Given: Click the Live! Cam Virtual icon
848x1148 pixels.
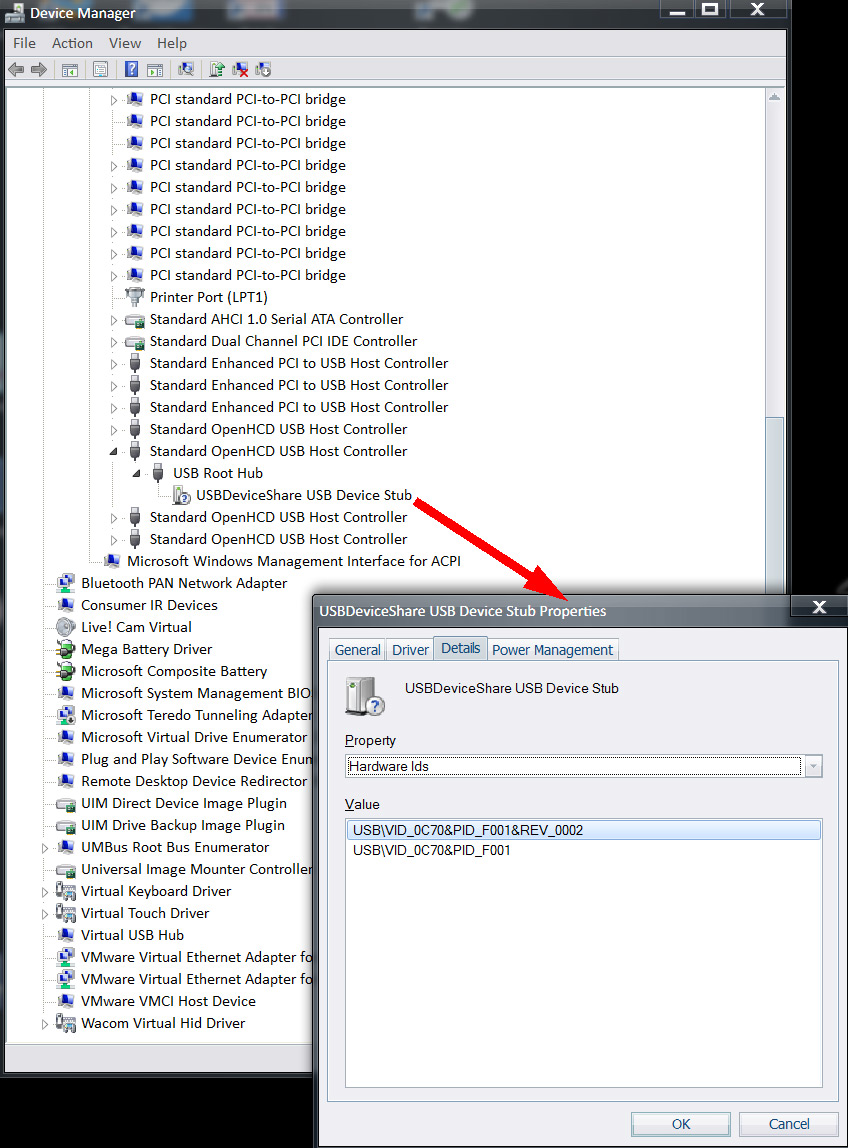Looking at the screenshot, I should (x=65, y=627).
